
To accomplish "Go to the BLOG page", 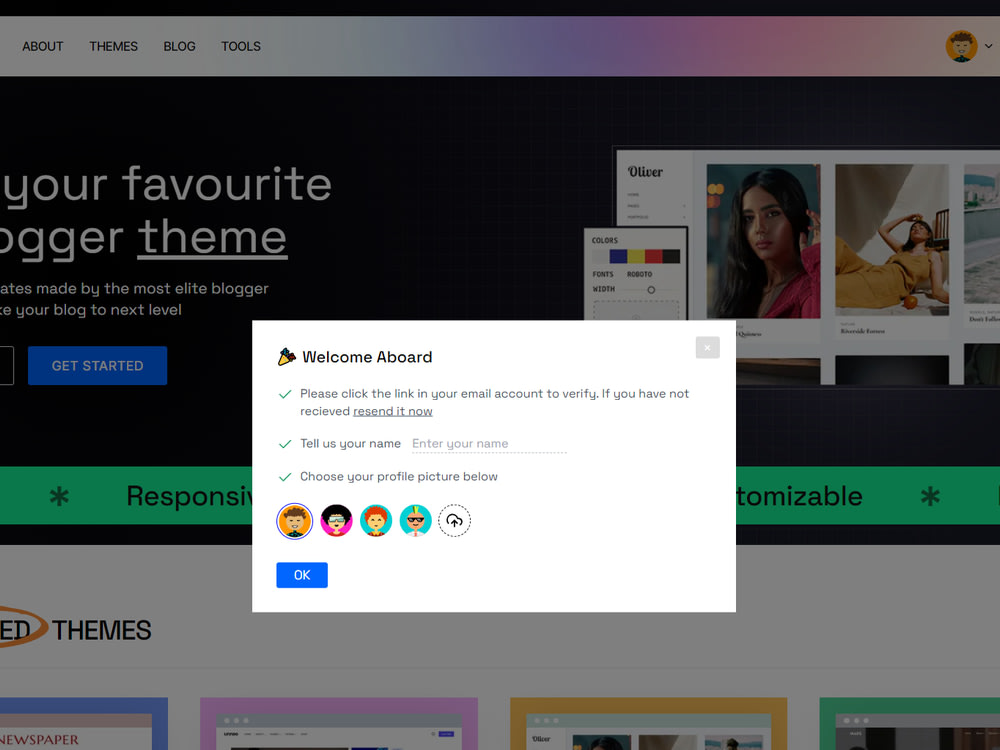I will (x=179, y=47).
